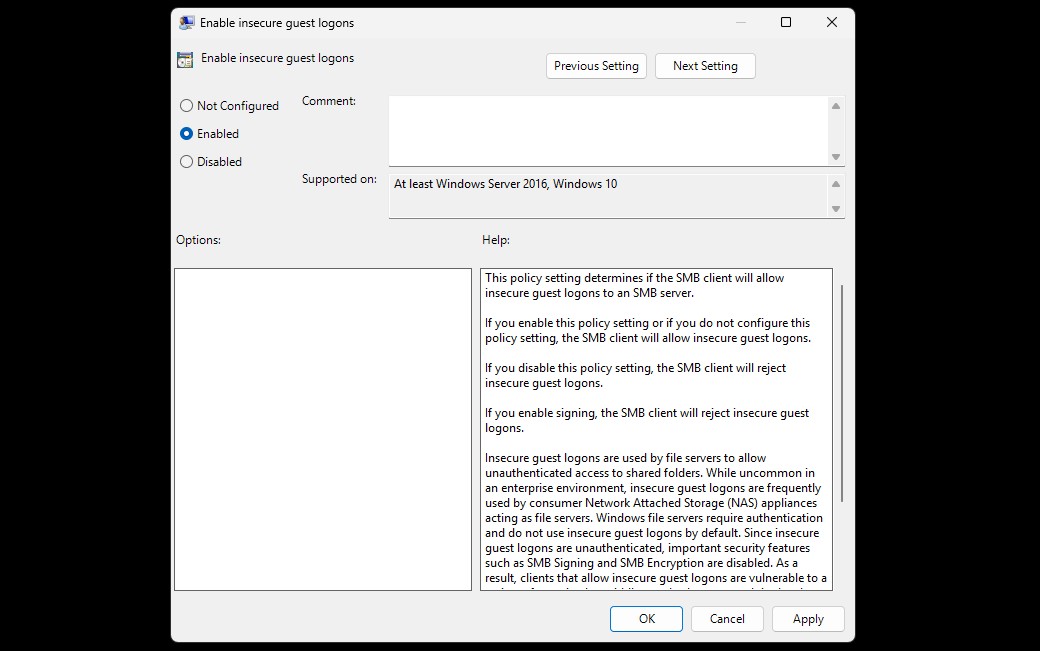The image size is (1040, 651).
Task: Click the policy document icon beside the setting name
Action: pyautogui.click(x=184, y=59)
